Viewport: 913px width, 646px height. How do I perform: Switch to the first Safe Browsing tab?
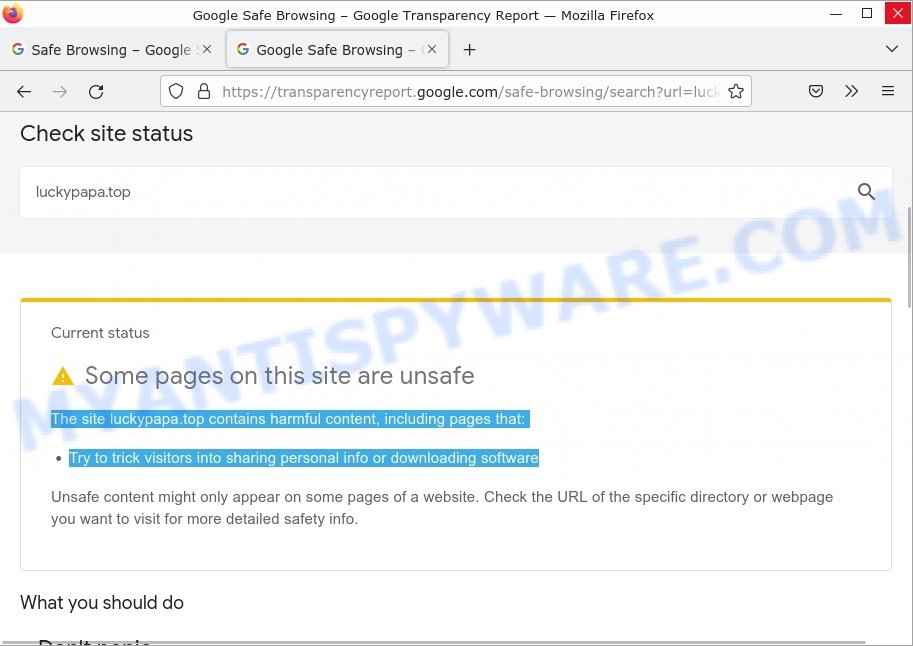(x=111, y=50)
